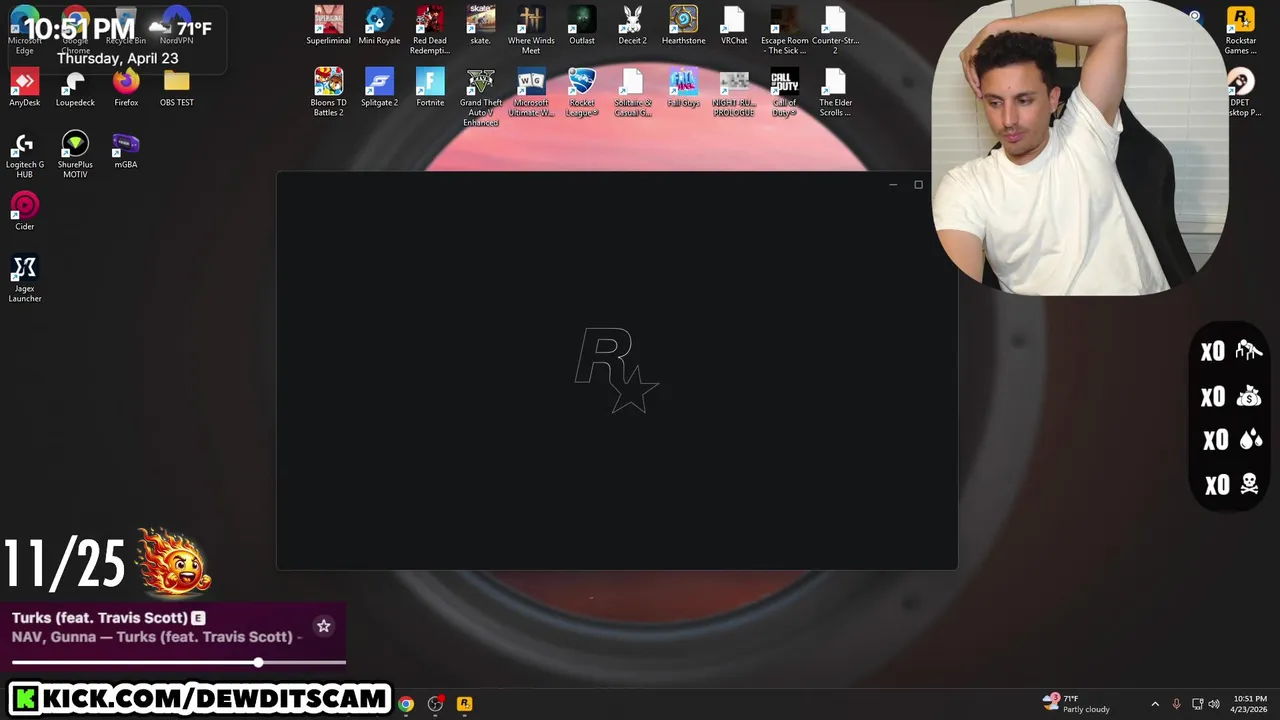Expand the hidden tray icons chevron

coord(1155,704)
